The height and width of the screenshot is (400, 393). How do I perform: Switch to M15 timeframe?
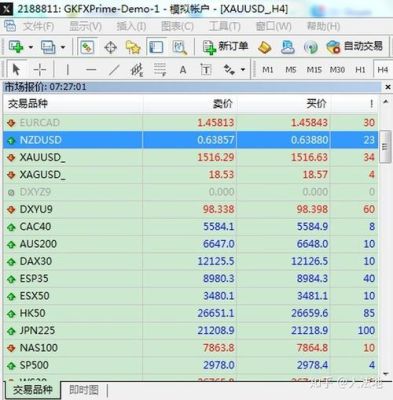[x=314, y=70]
